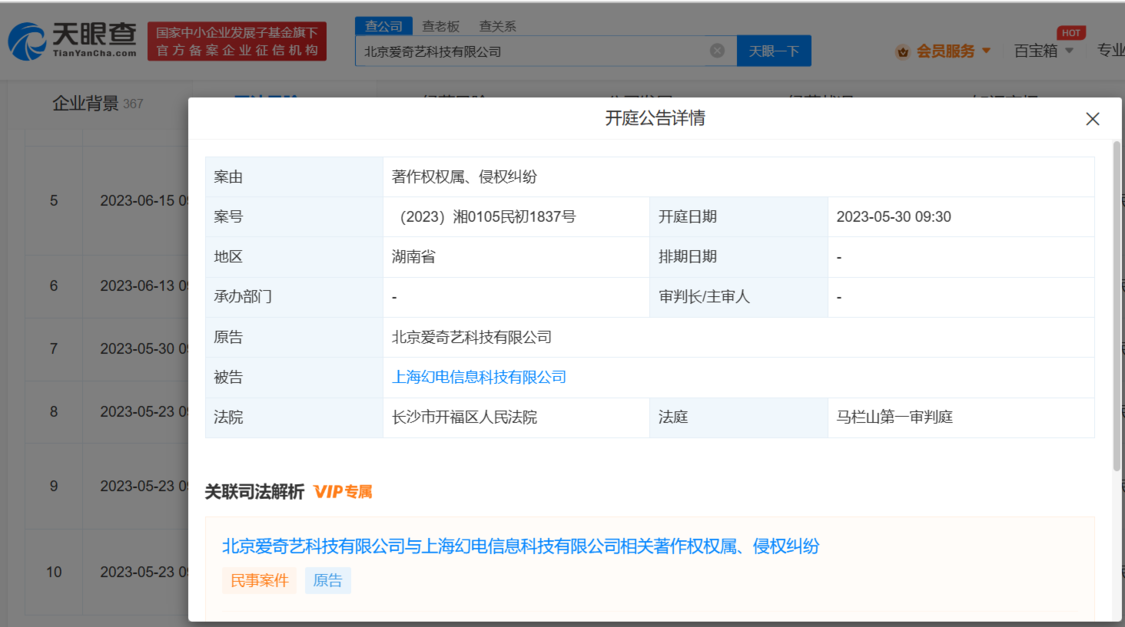The image size is (1125, 627).
Task: Click the 原告 tag under the case link
Action: 327,580
